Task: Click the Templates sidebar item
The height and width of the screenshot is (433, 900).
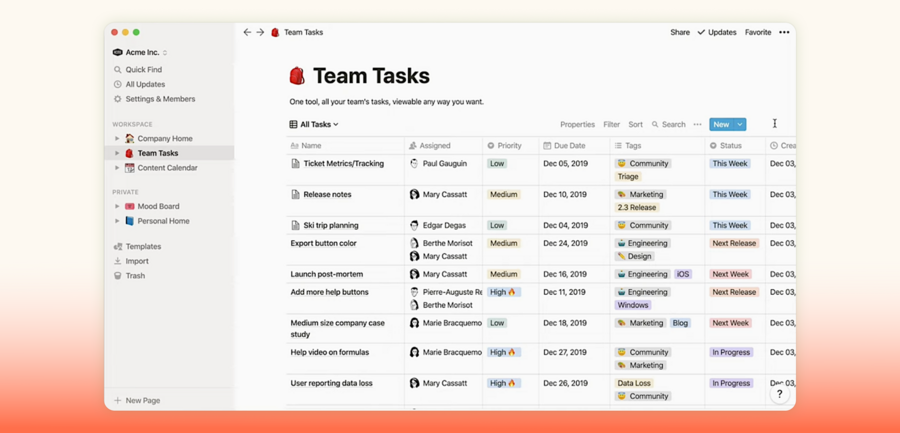Action: pos(142,246)
